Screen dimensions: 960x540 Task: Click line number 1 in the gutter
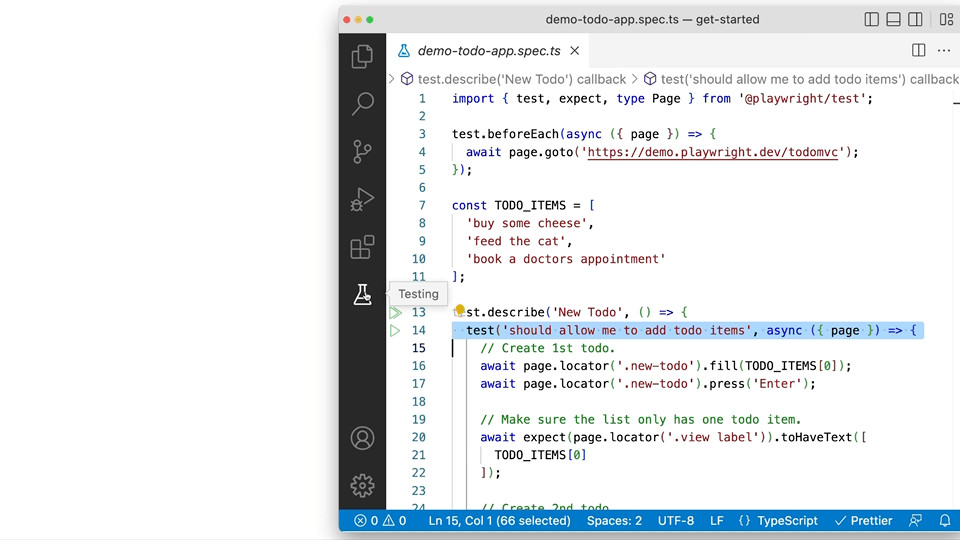point(422,99)
